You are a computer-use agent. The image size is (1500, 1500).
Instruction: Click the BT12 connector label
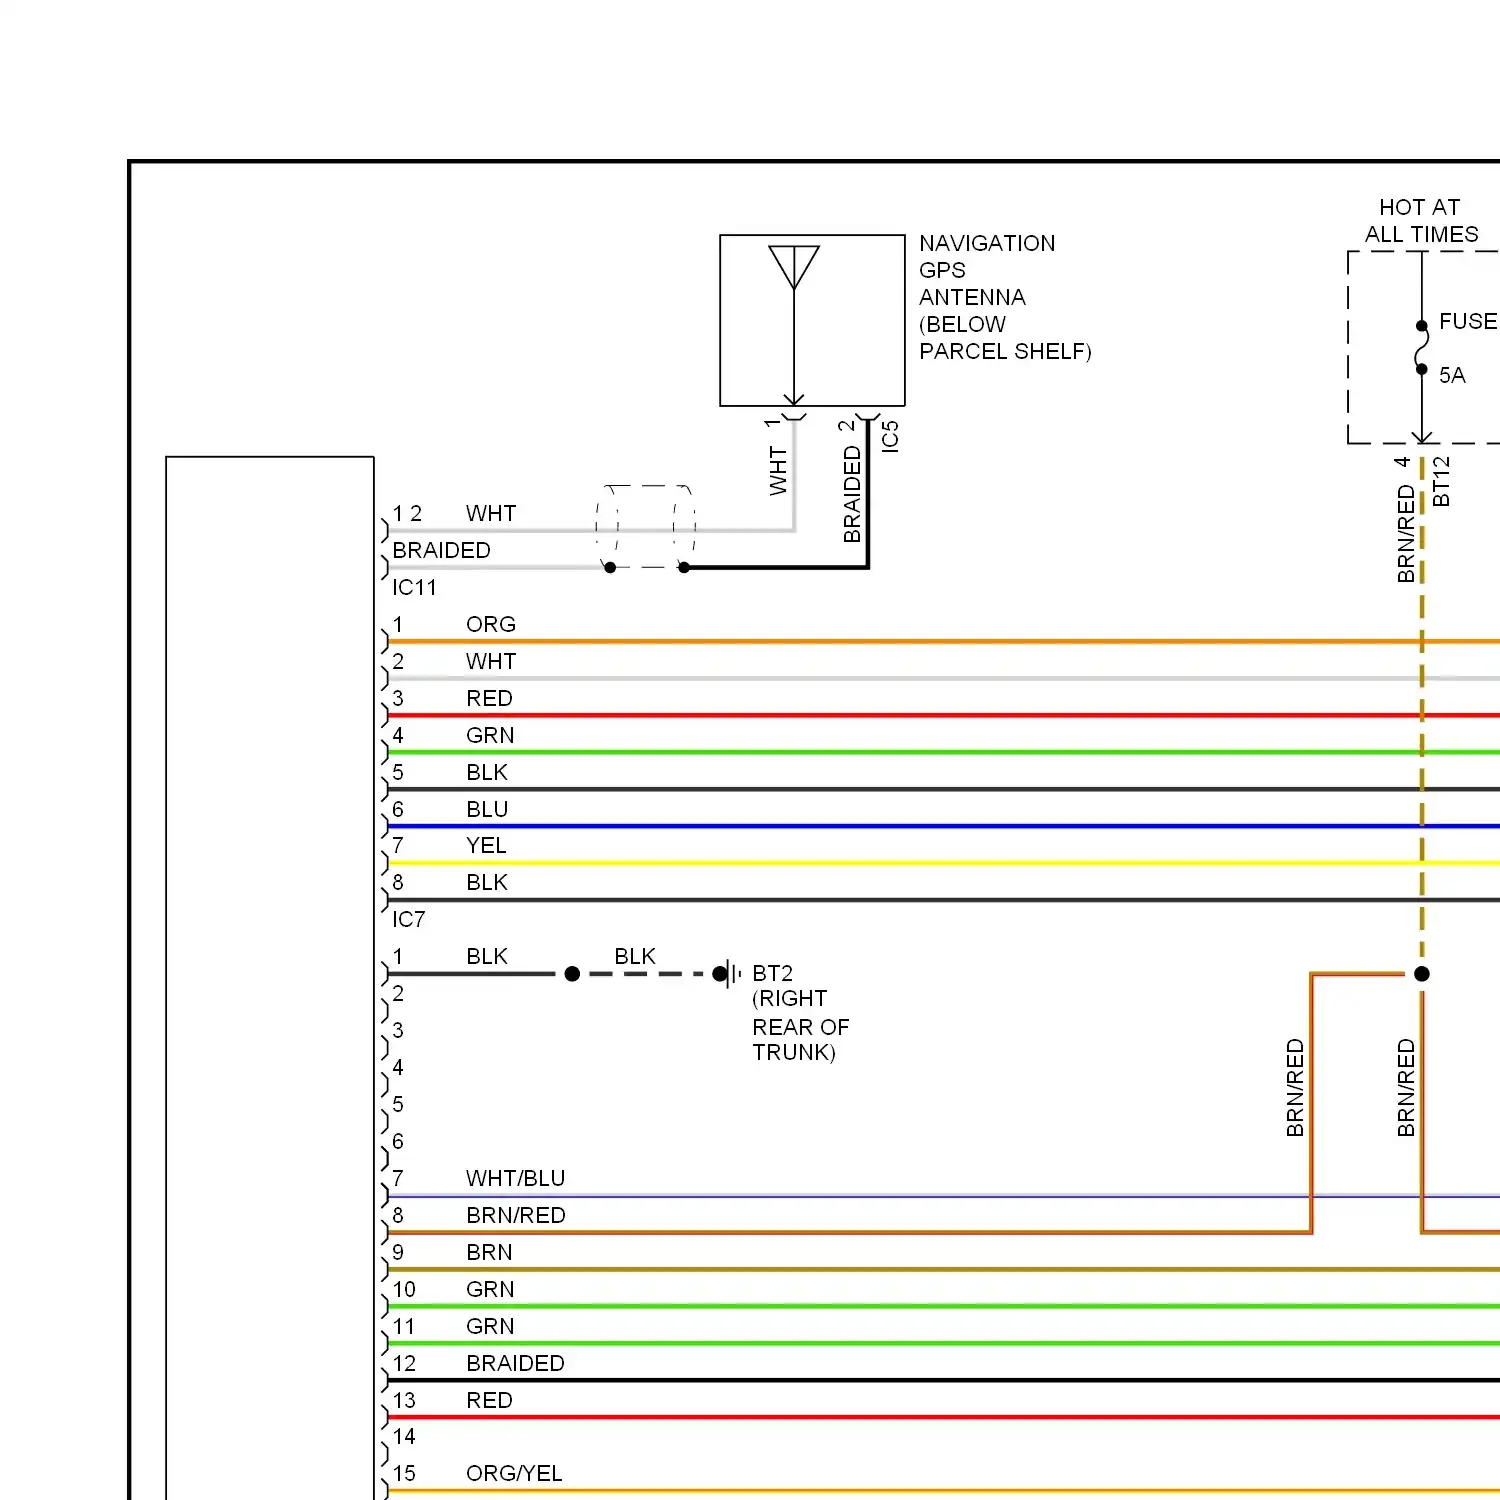(x=1441, y=481)
